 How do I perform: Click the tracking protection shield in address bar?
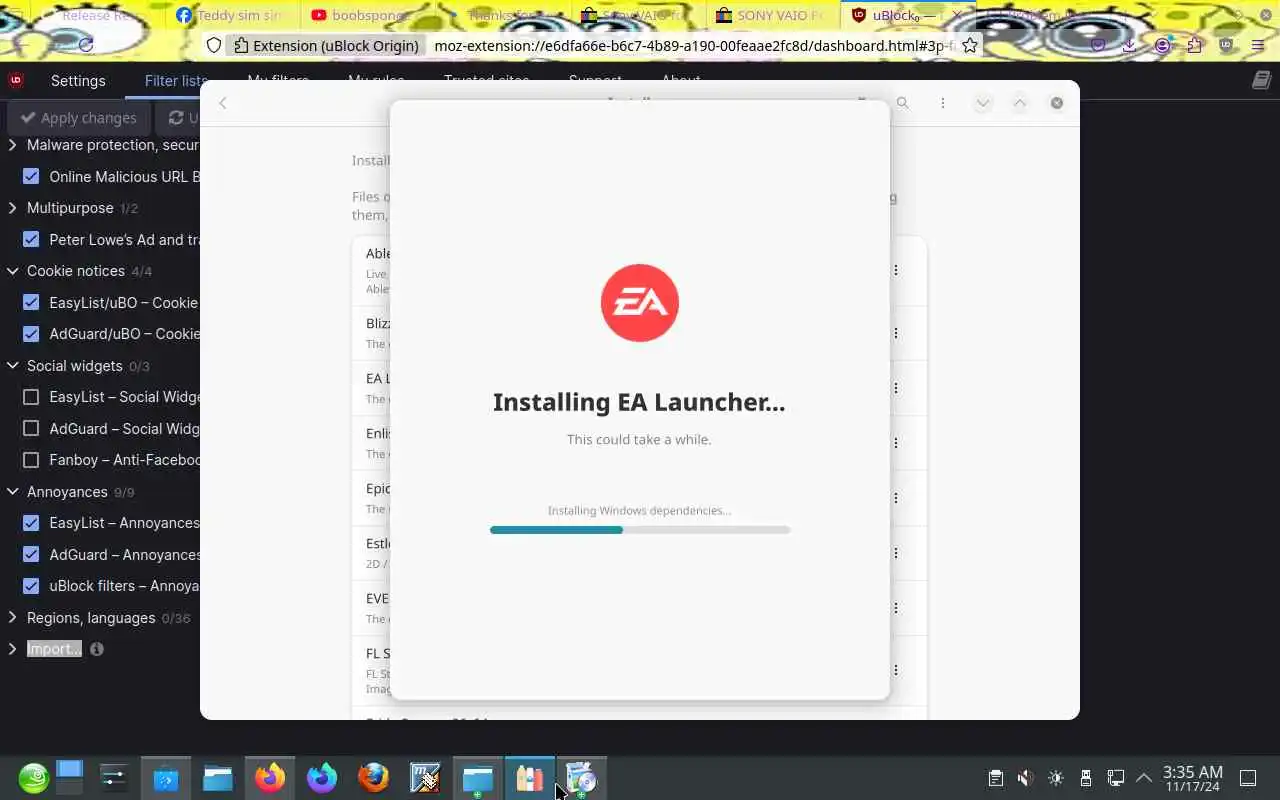[x=213, y=45]
